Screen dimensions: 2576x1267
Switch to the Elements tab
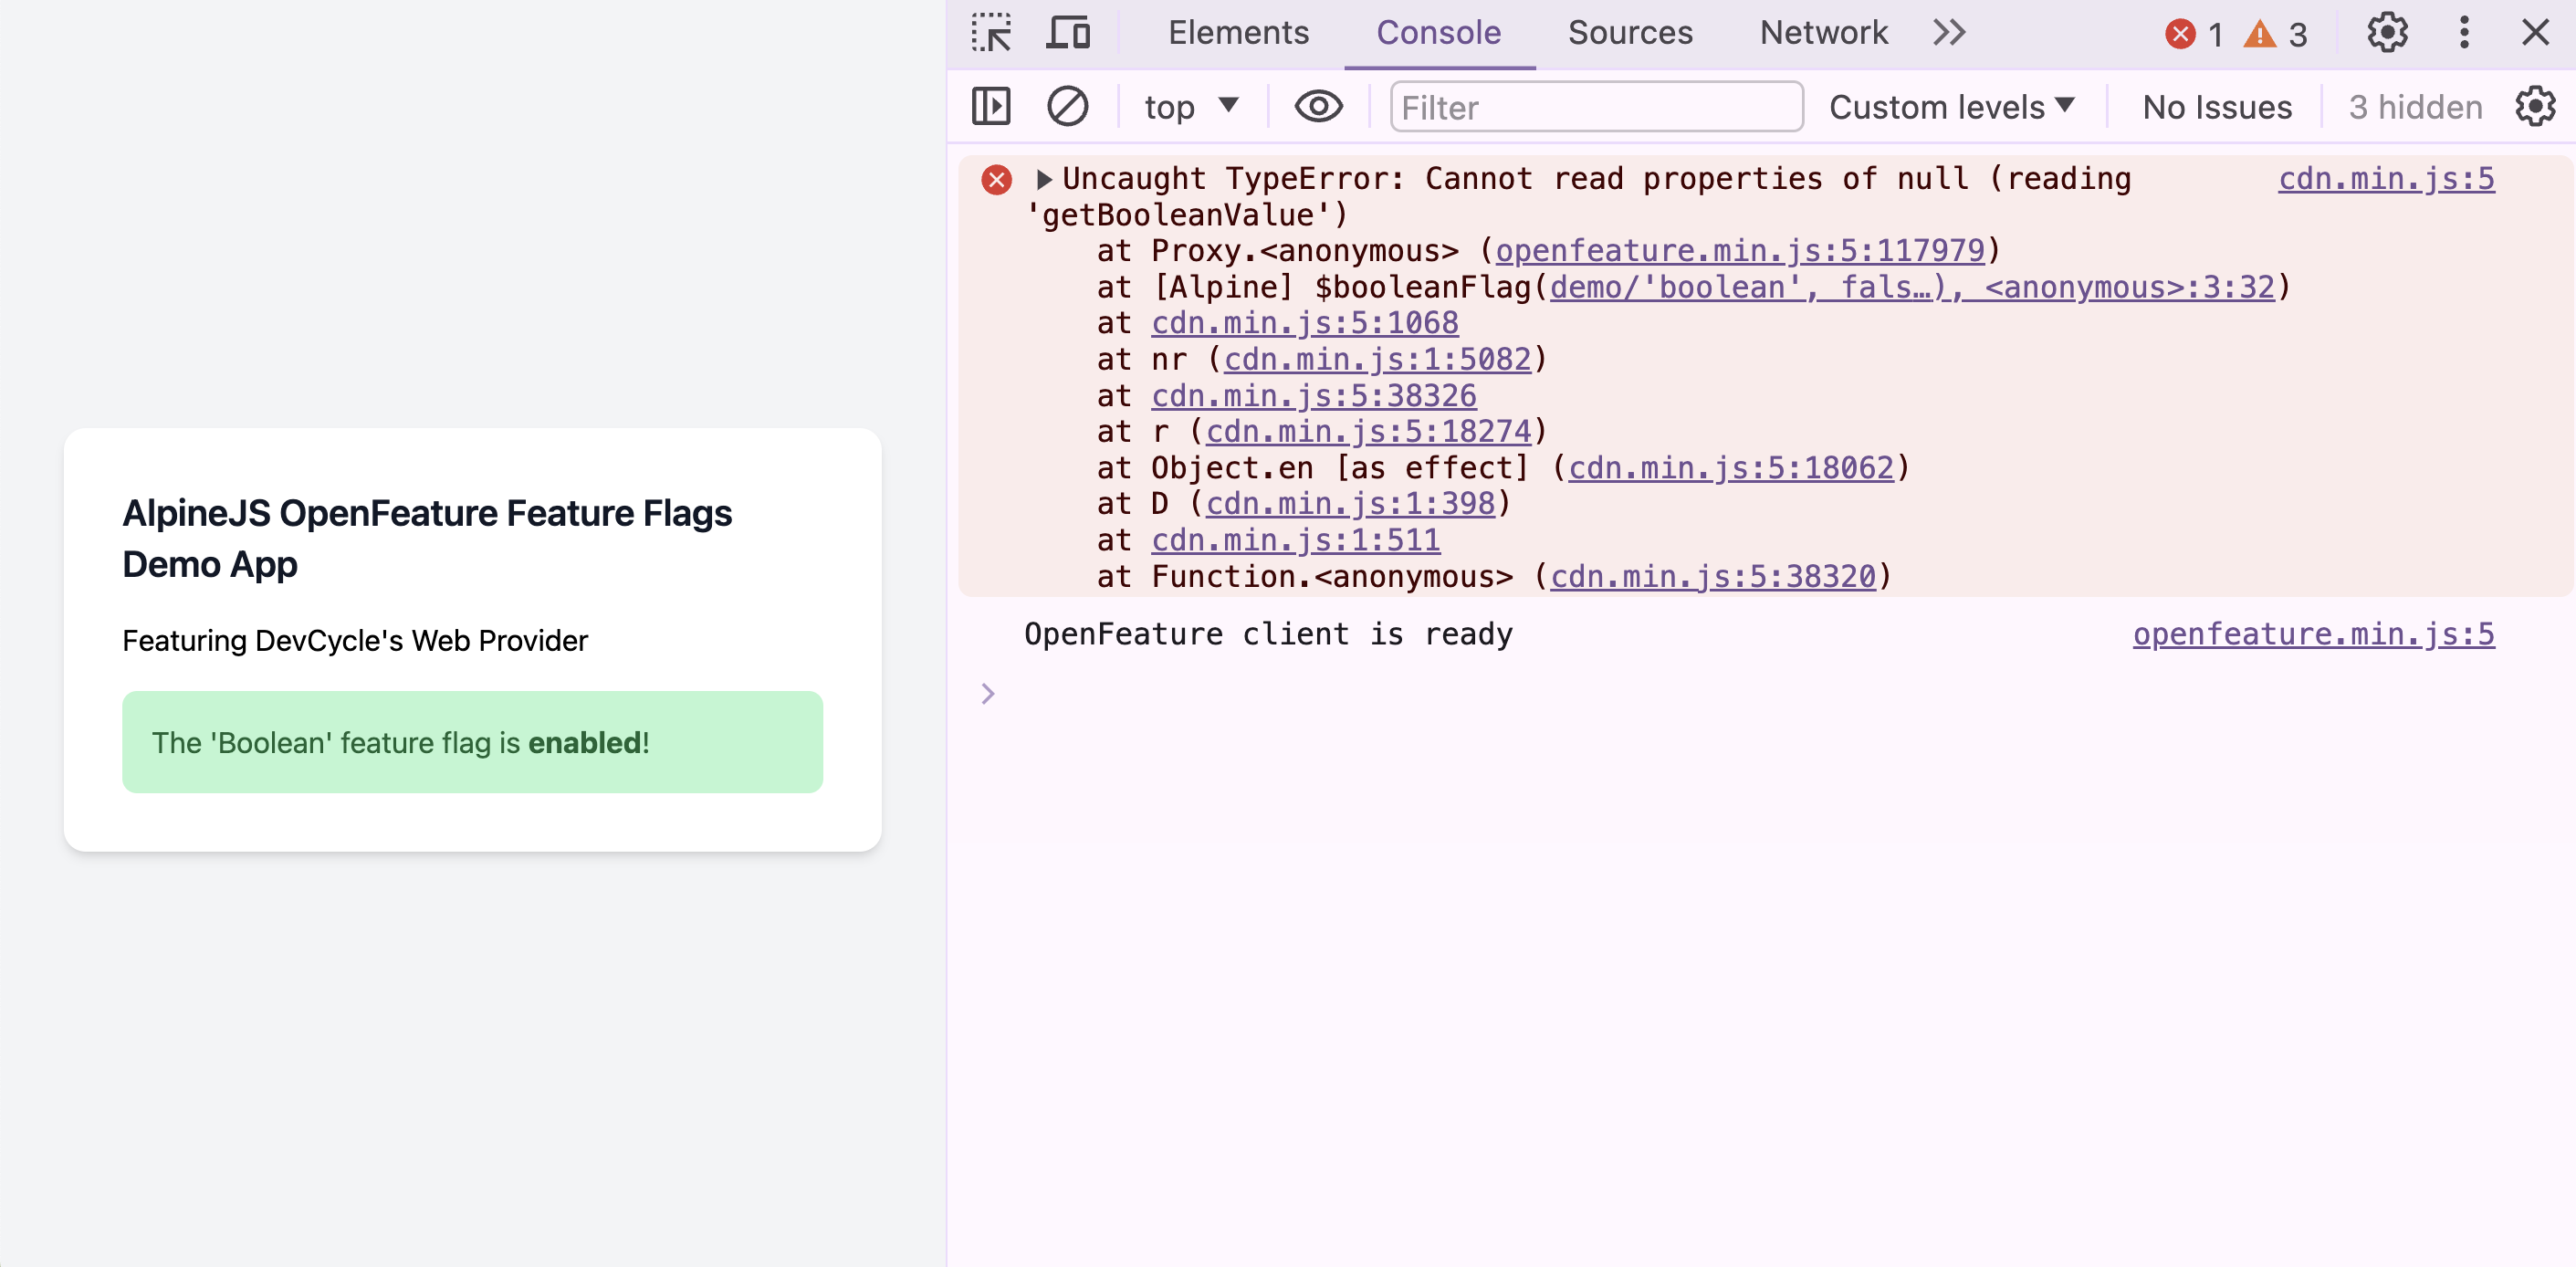pyautogui.click(x=1238, y=33)
